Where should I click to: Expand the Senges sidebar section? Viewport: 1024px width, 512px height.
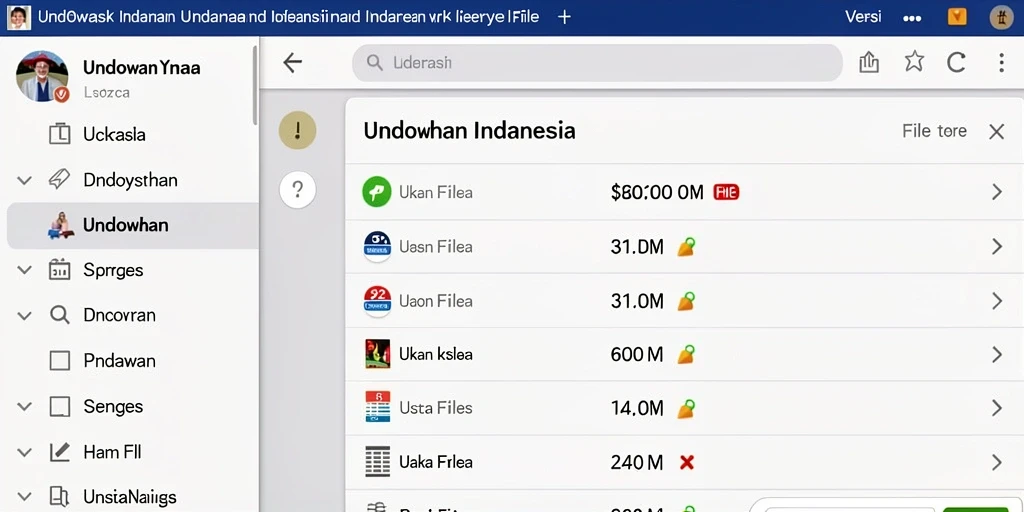click(x=24, y=406)
